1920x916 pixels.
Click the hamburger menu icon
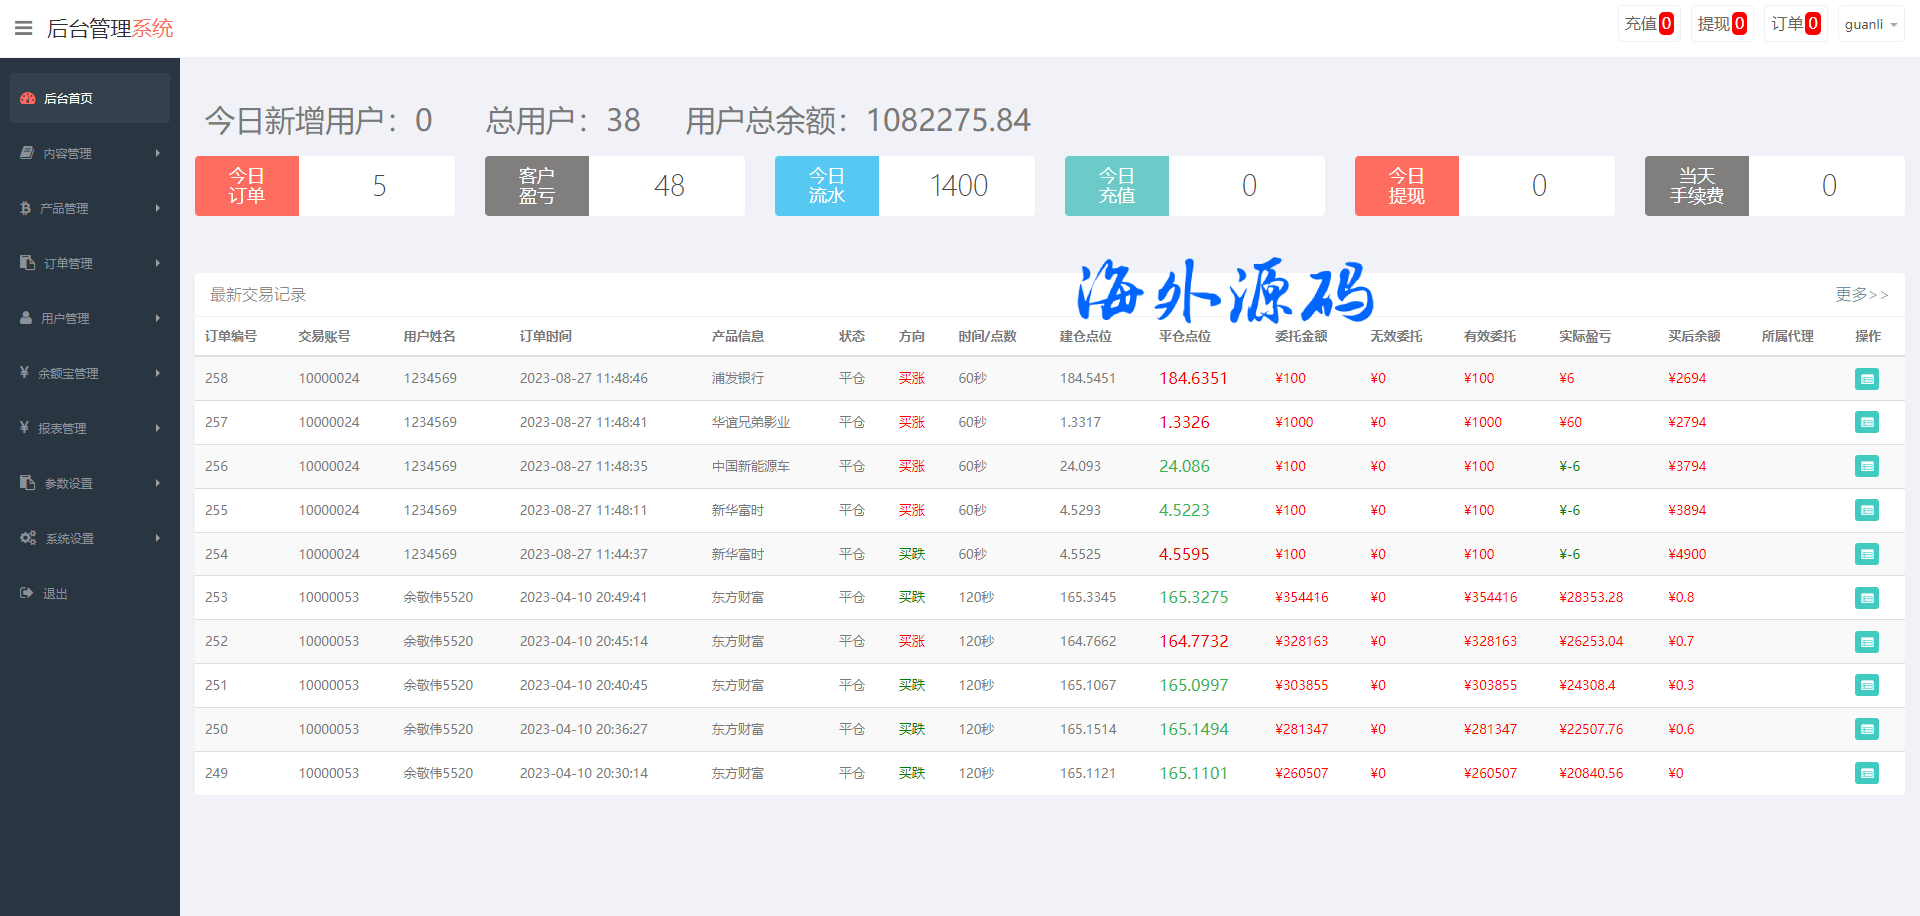click(24, 28)
